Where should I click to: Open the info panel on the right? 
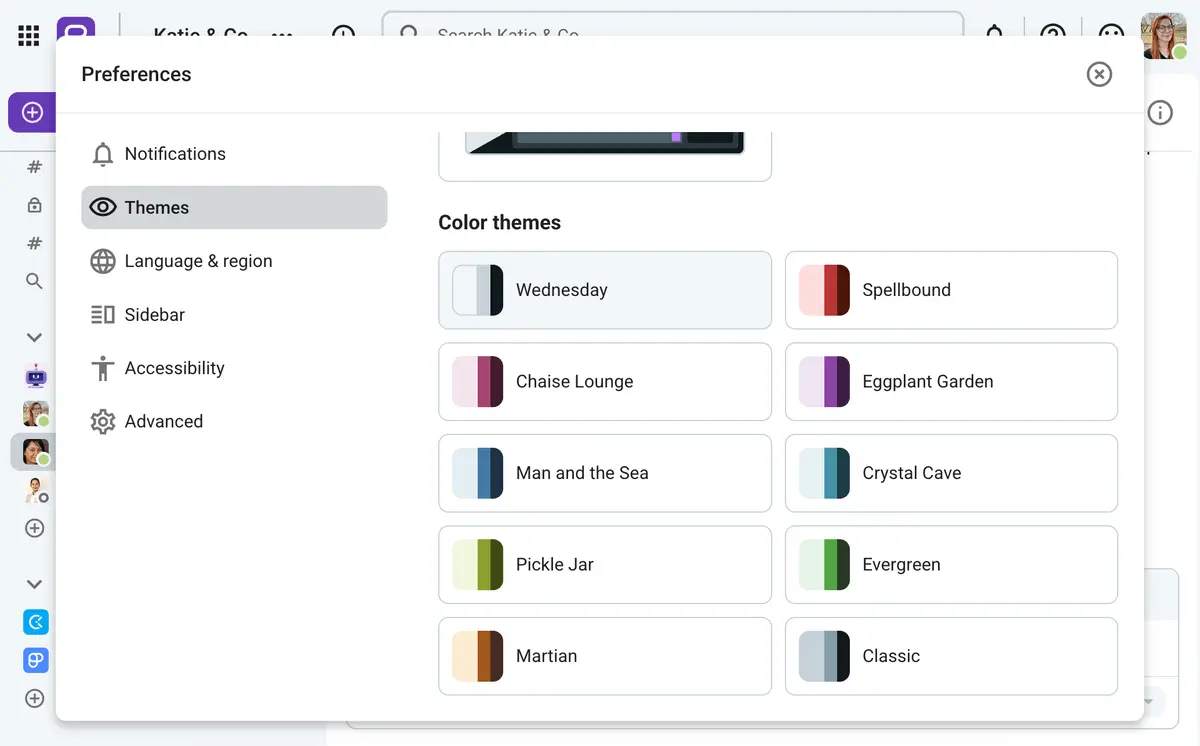pos(1160,112)
